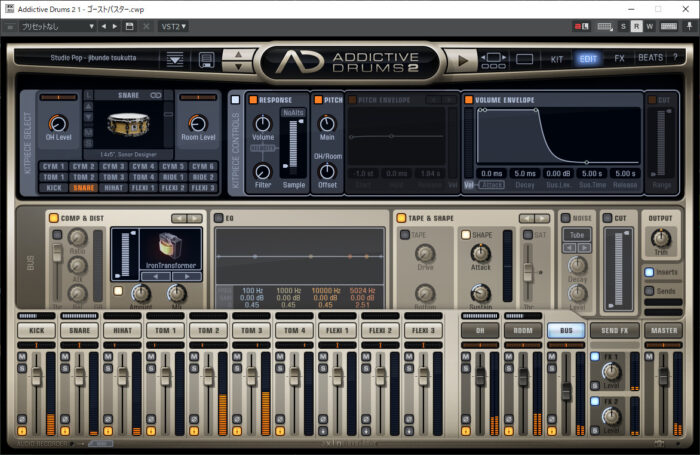The image size is (700, 455).
Task: Start playback with the play button
Action: [463, 60]
